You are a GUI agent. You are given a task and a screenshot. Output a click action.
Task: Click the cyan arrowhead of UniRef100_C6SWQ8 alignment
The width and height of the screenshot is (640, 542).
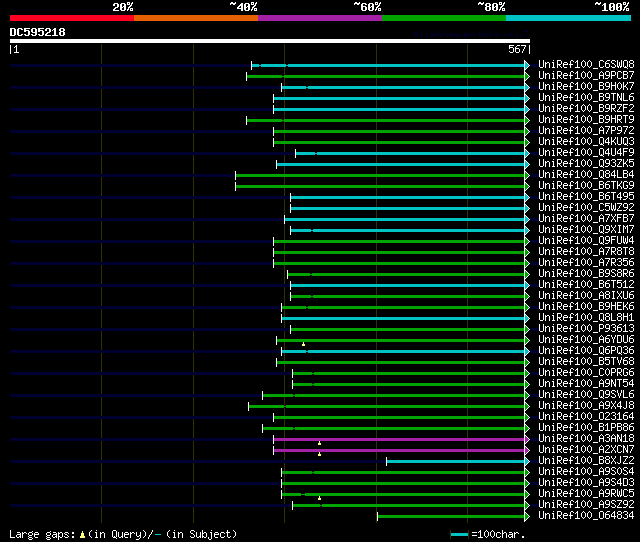tap(527, 65)
